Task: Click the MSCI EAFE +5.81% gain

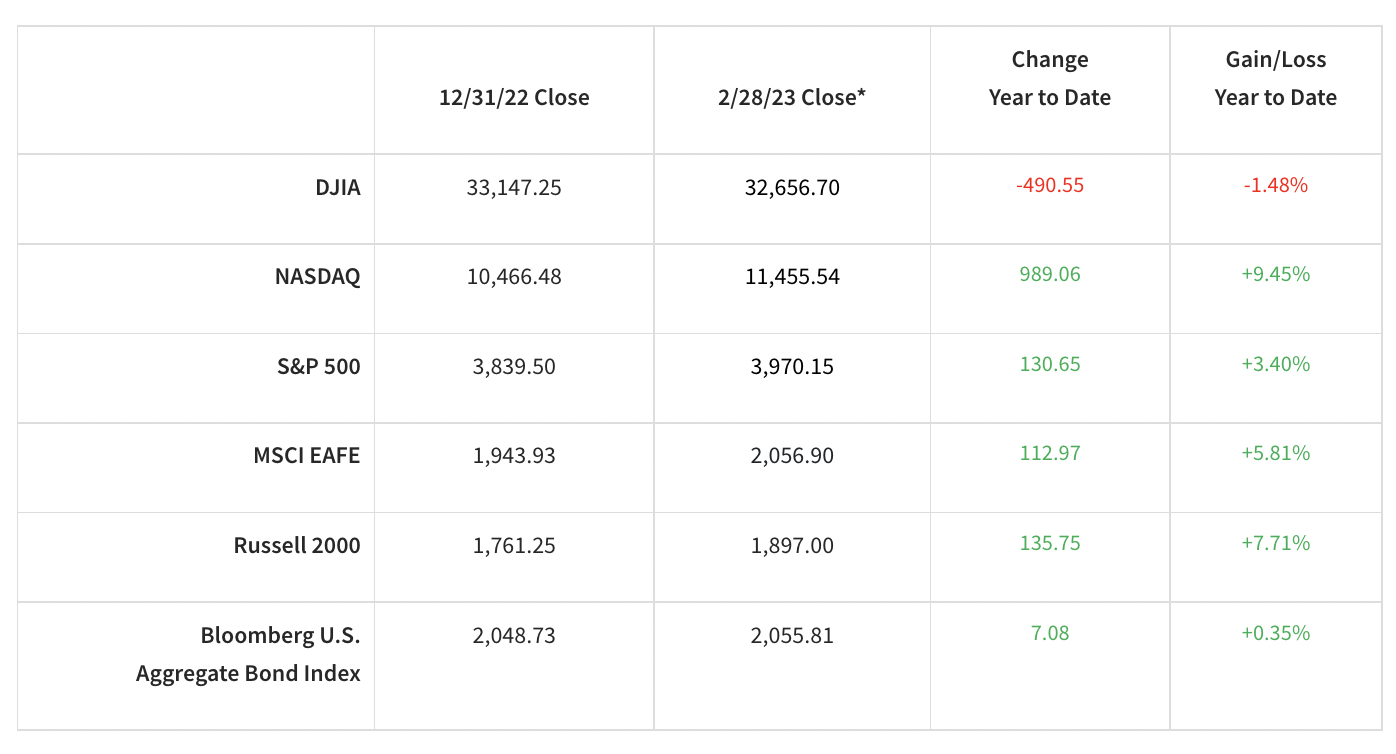Action: 1275,453
